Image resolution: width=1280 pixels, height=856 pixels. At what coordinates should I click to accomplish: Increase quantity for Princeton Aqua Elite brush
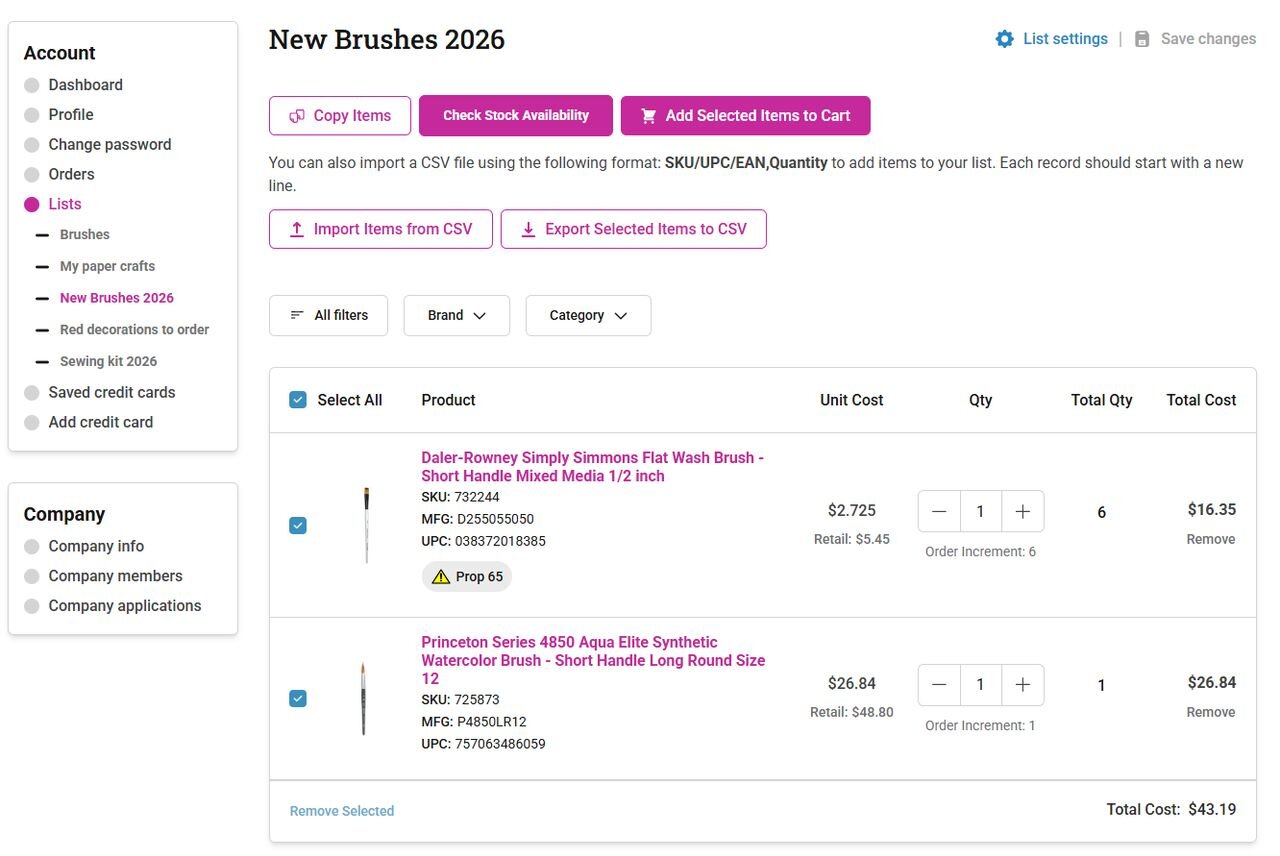1022,685
